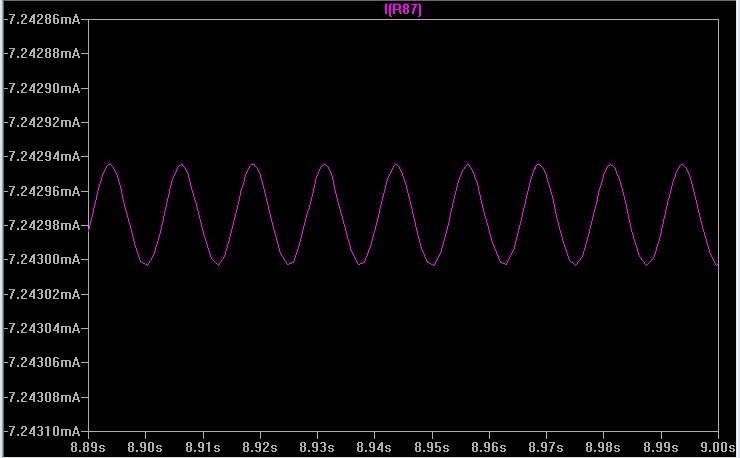Viewport: 740px width, 458px height.
Task: Click the 8.91s time axis label
Action: tap(202, 447)
